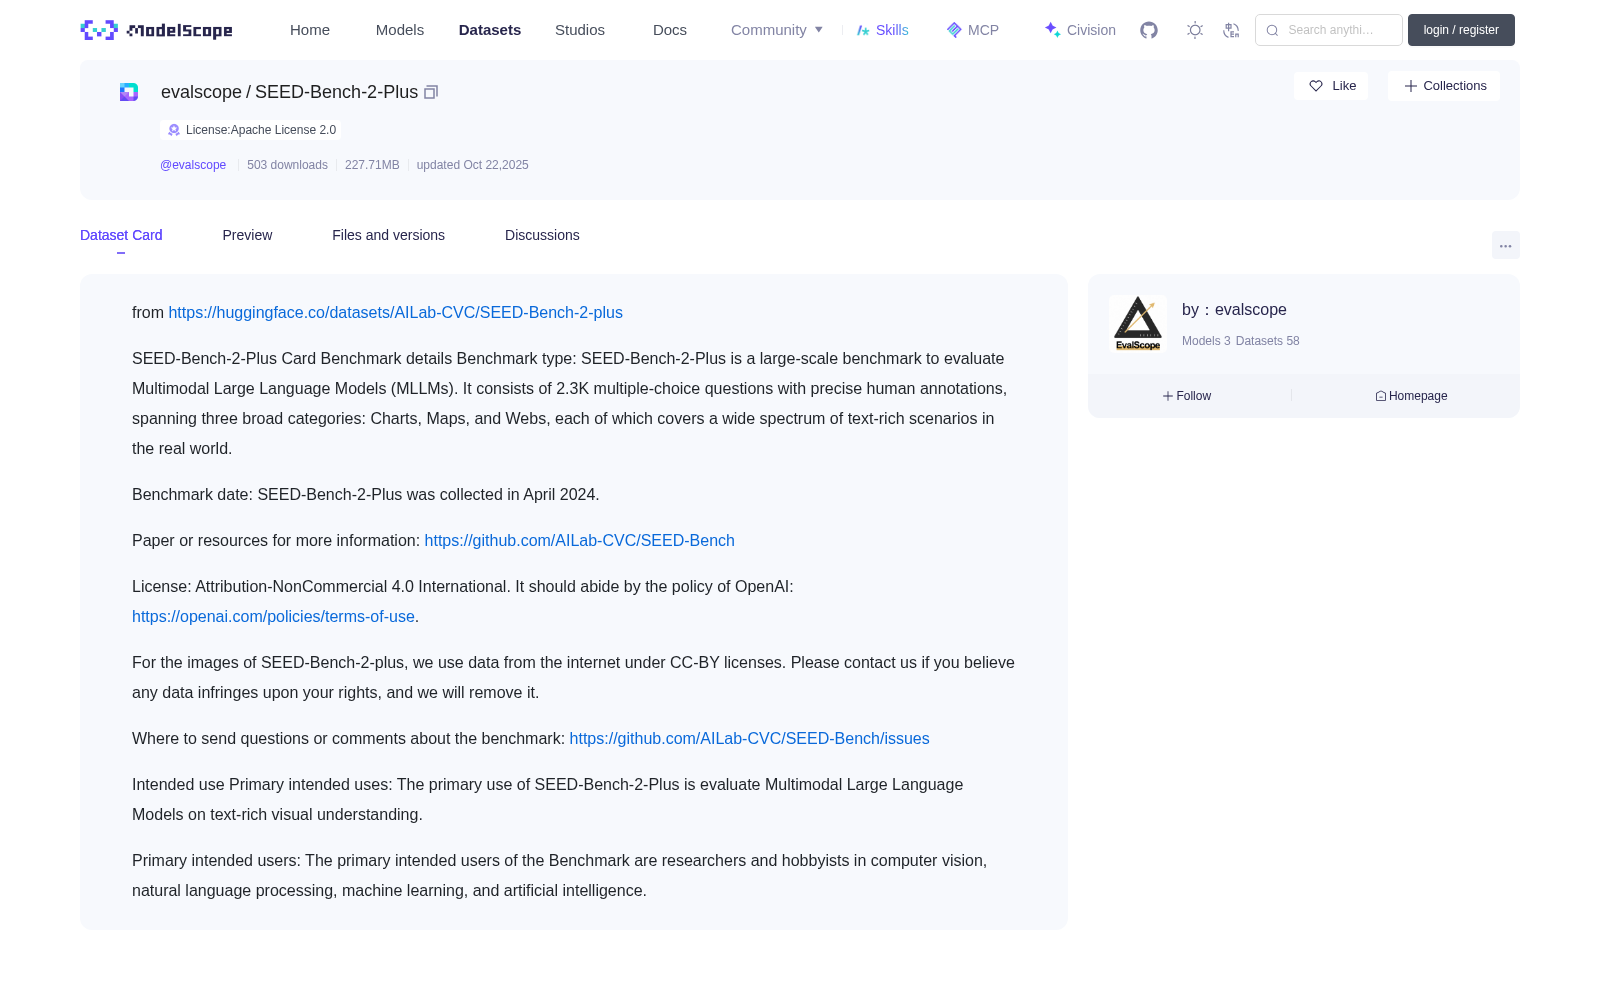Open the SEED-Bench/issues github link
This screenshot has height=1000, width=1600.
tap(749, 739)
